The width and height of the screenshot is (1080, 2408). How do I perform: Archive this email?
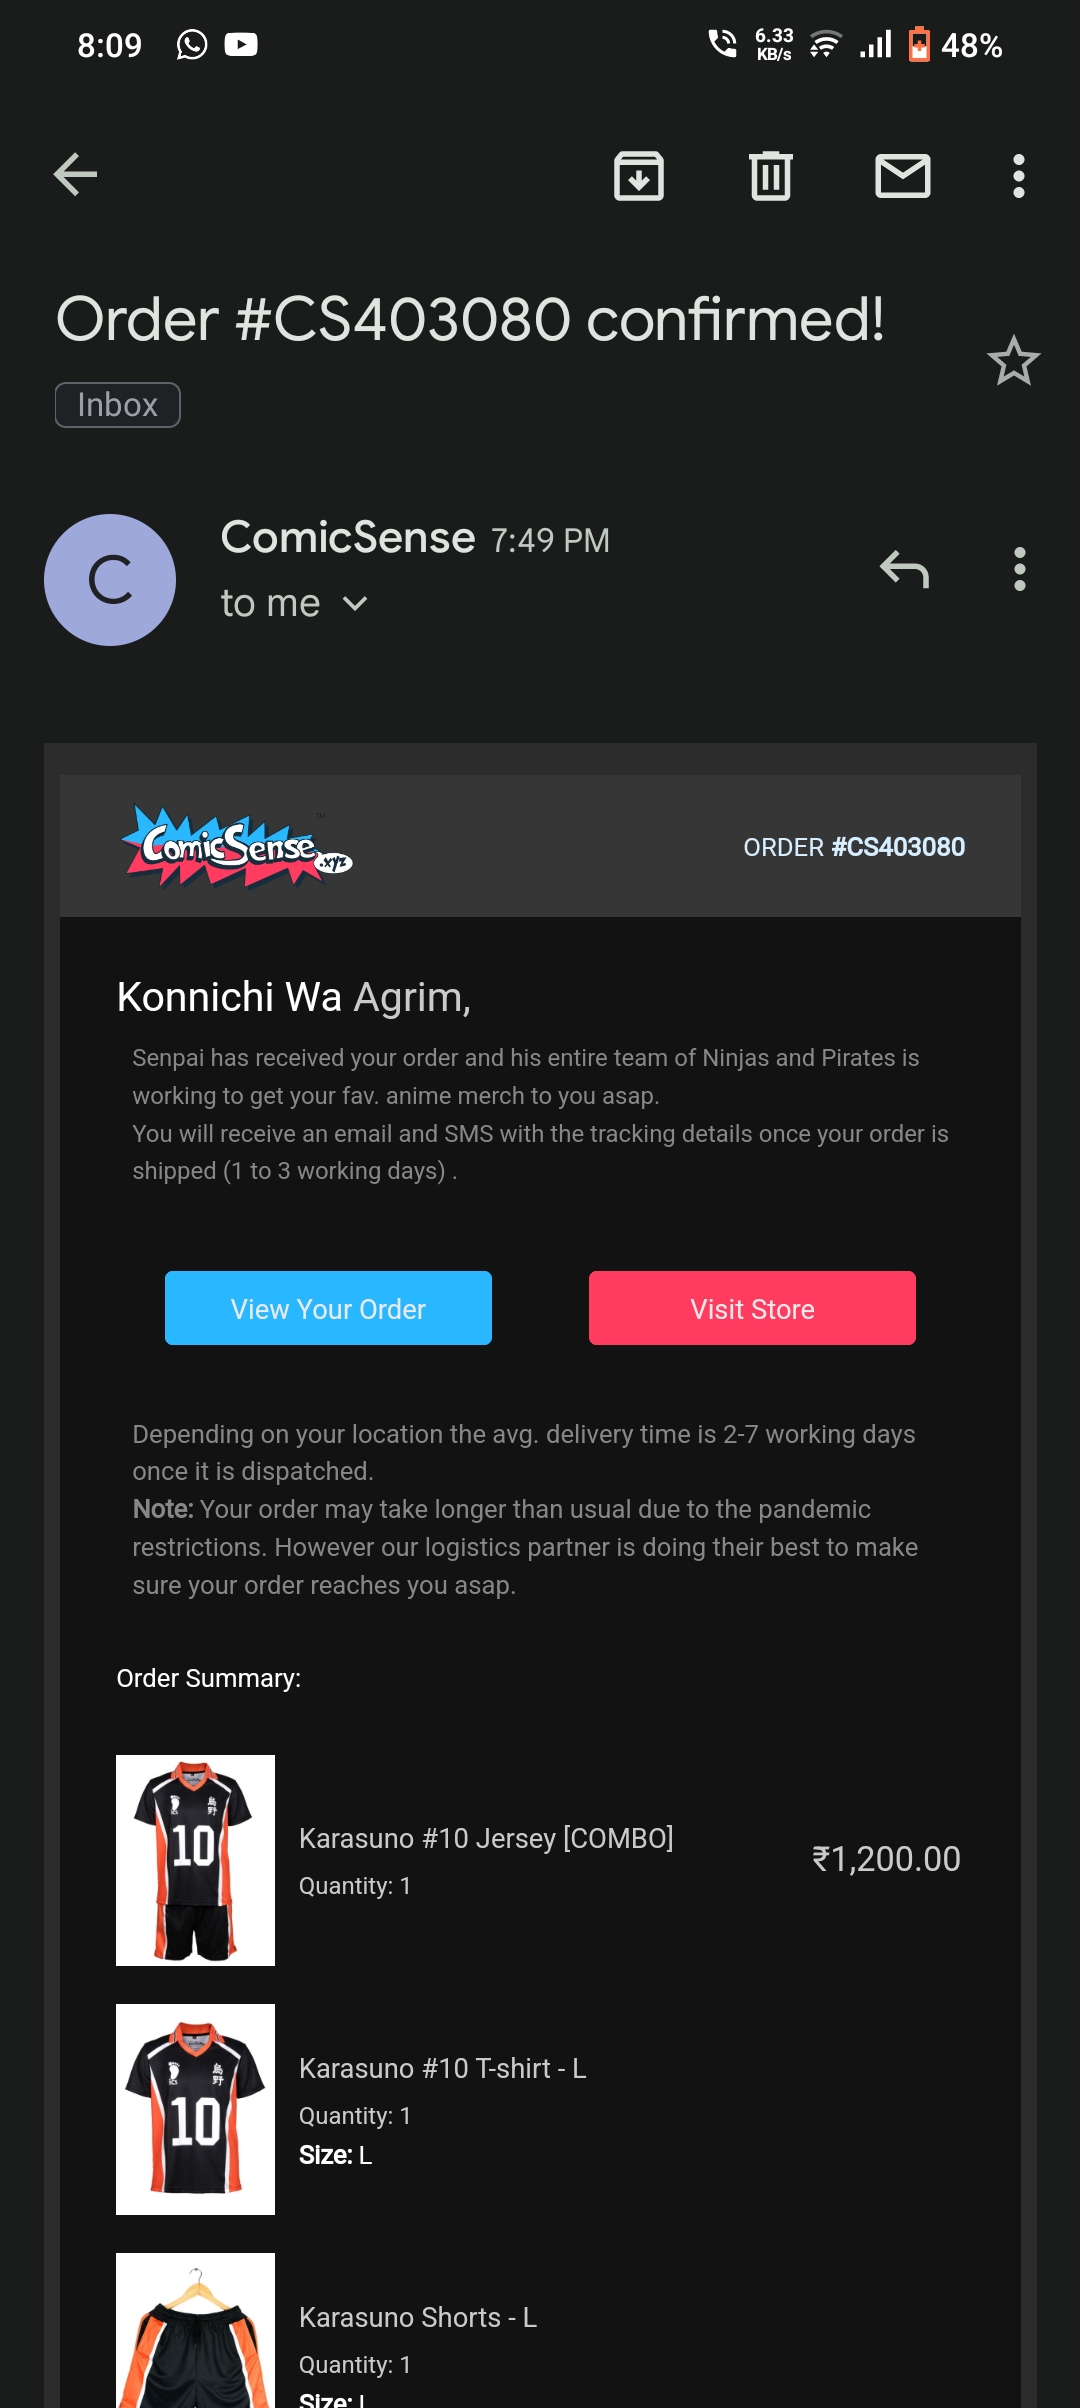tap(639, 176)
